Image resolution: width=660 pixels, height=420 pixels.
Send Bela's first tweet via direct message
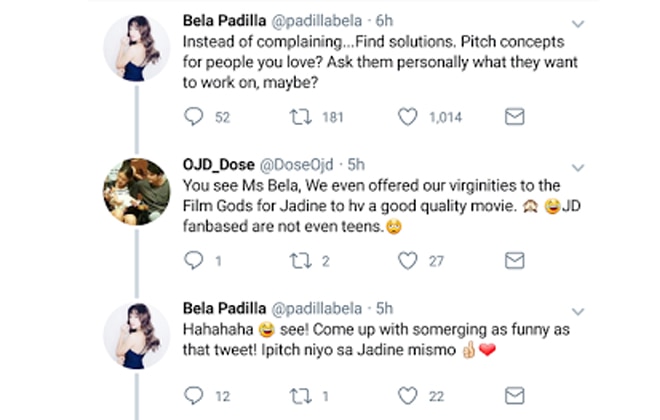tap(514, 117)
